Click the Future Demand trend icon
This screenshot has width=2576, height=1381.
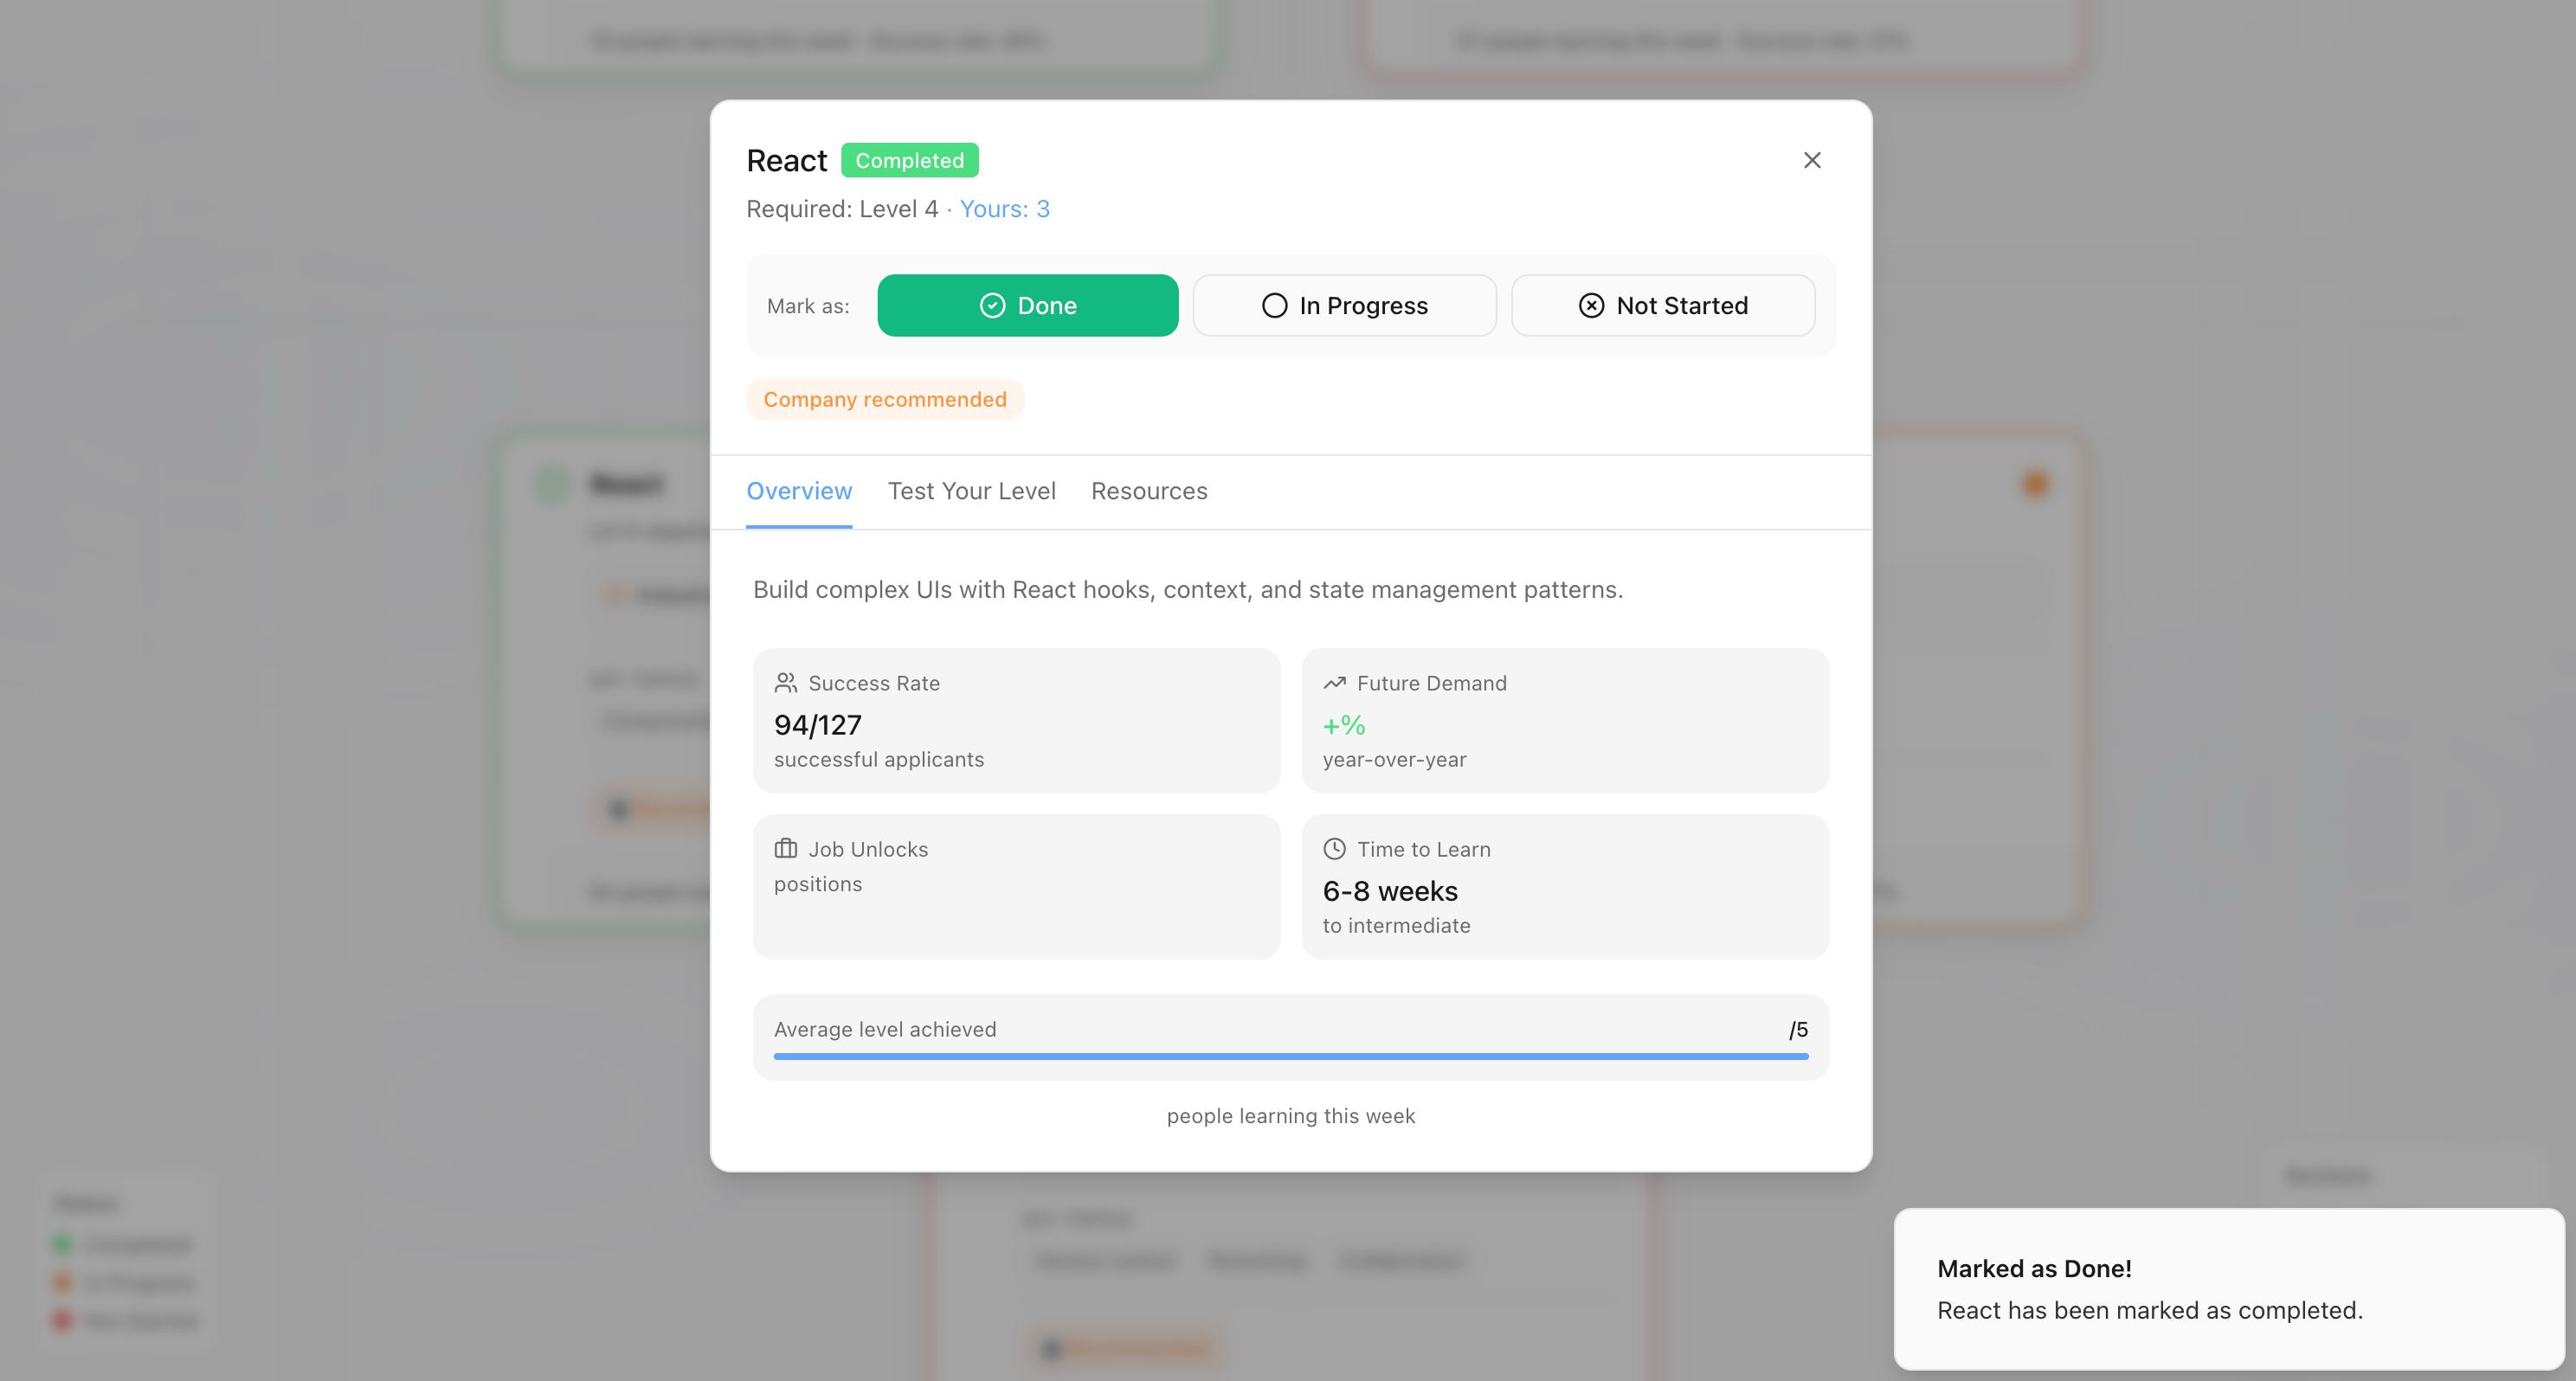click(x=1334, y=683)
